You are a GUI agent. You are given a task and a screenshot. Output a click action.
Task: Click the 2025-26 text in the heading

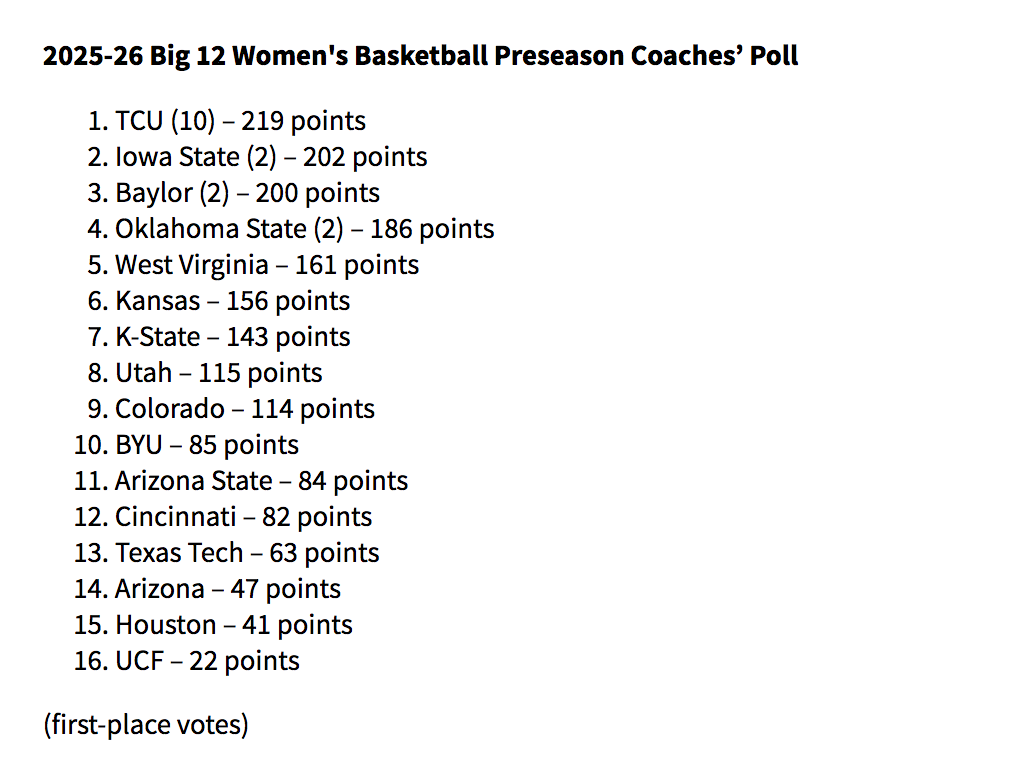(x=93, y=55)
